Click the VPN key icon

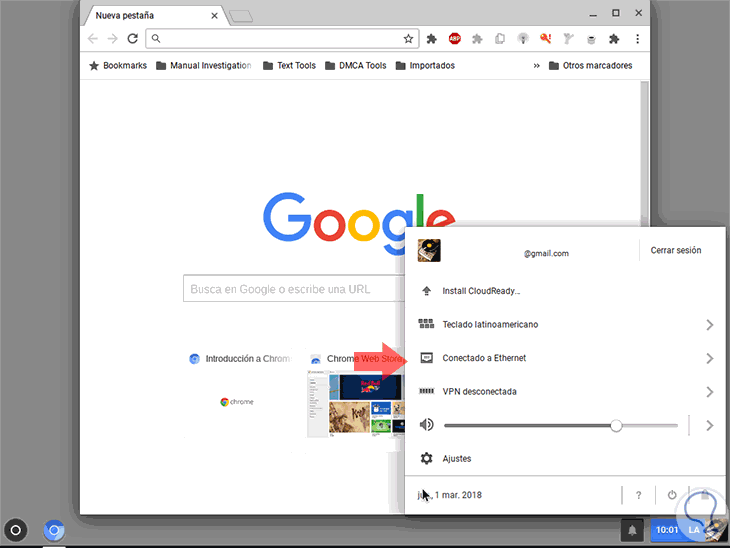(x=426, y=391)
